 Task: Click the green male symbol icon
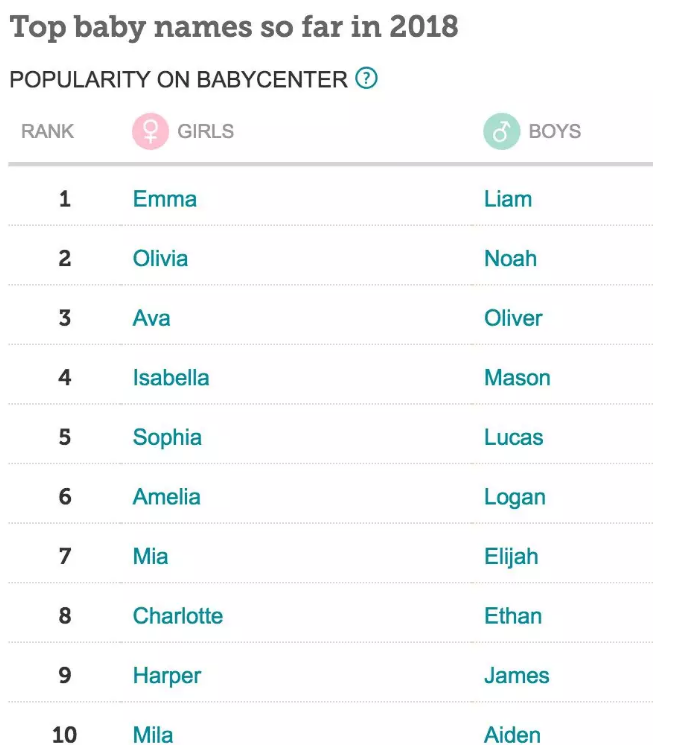502,131
